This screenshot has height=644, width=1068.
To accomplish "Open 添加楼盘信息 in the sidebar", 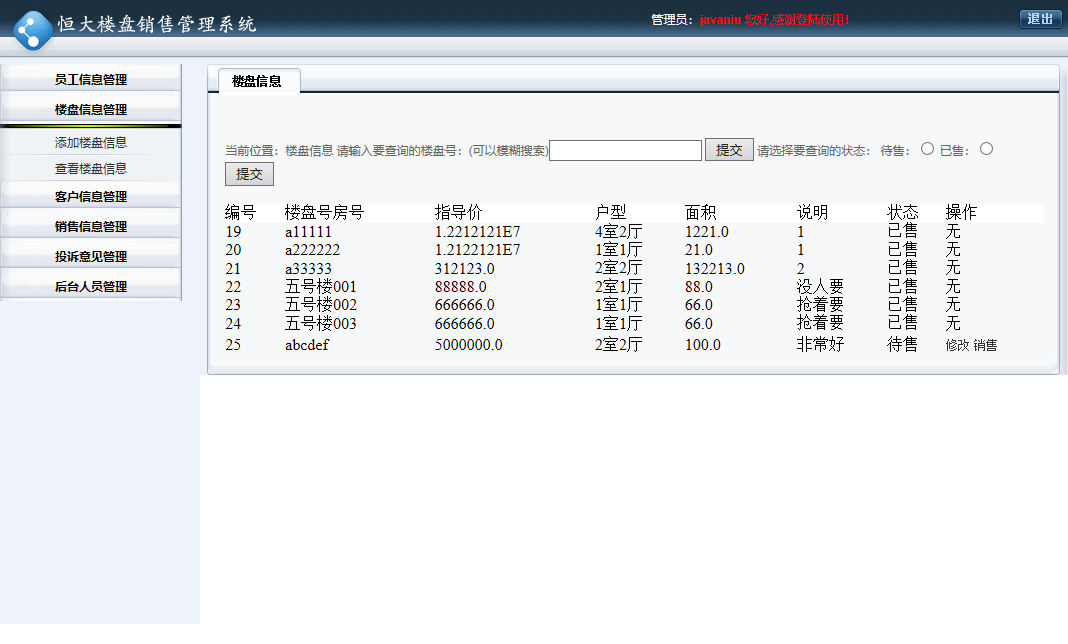I will (x=91, y=143).
